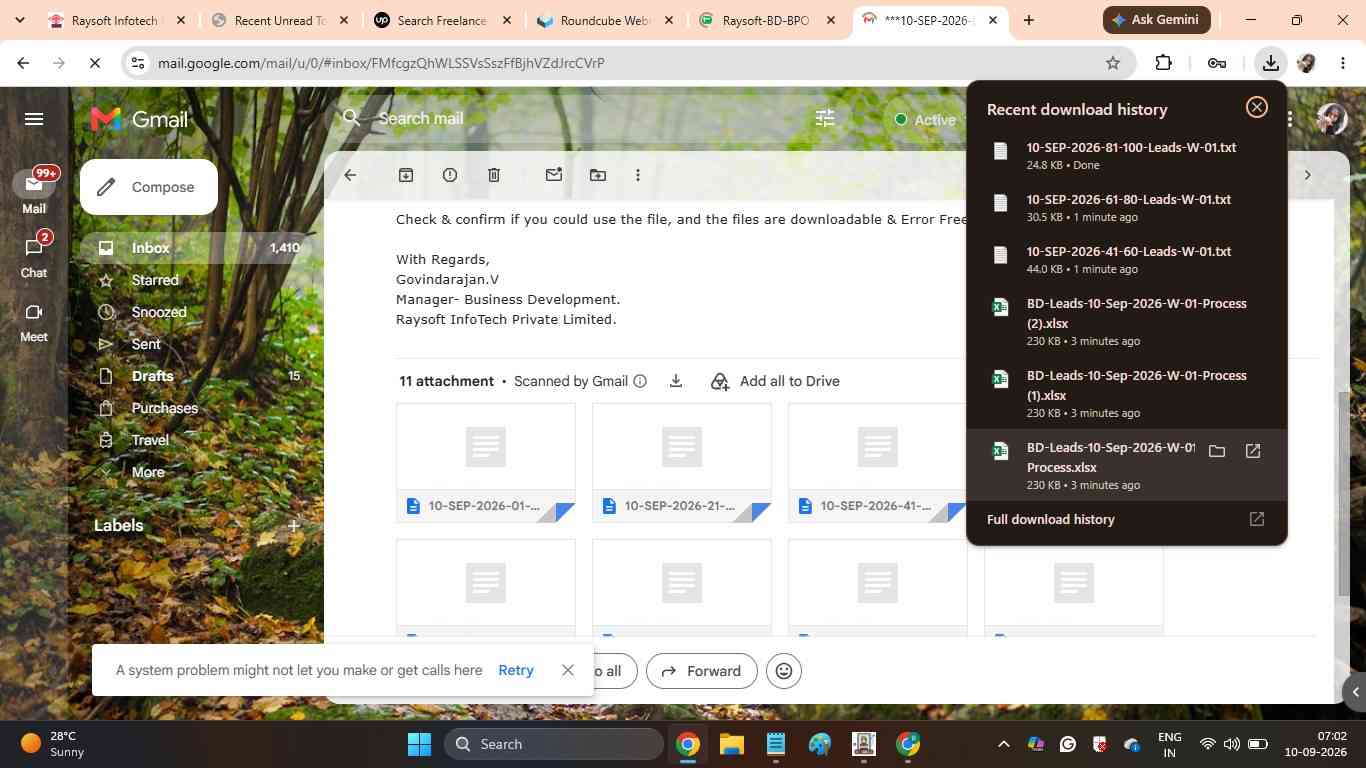
Task: Open More email actions menu
Action: pos(638,175)
